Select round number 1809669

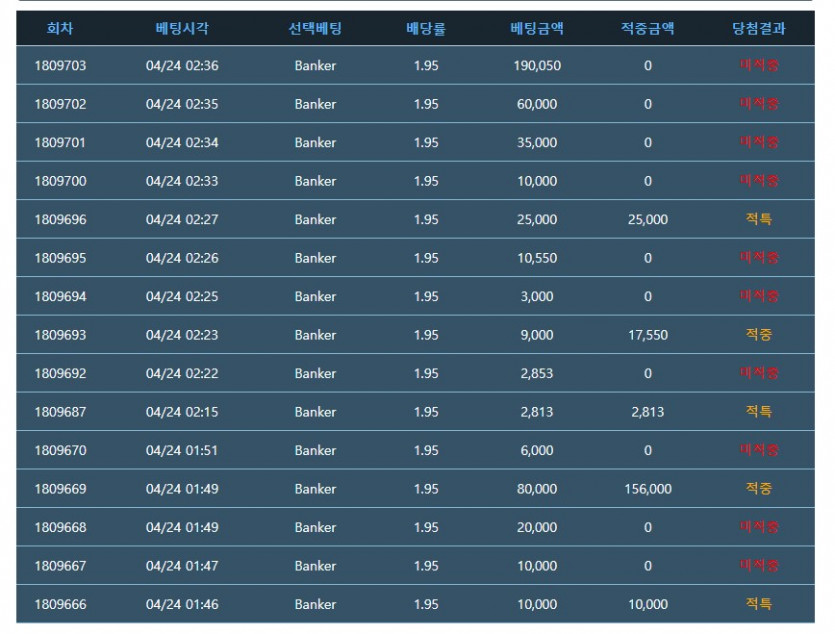coord(60,489)
